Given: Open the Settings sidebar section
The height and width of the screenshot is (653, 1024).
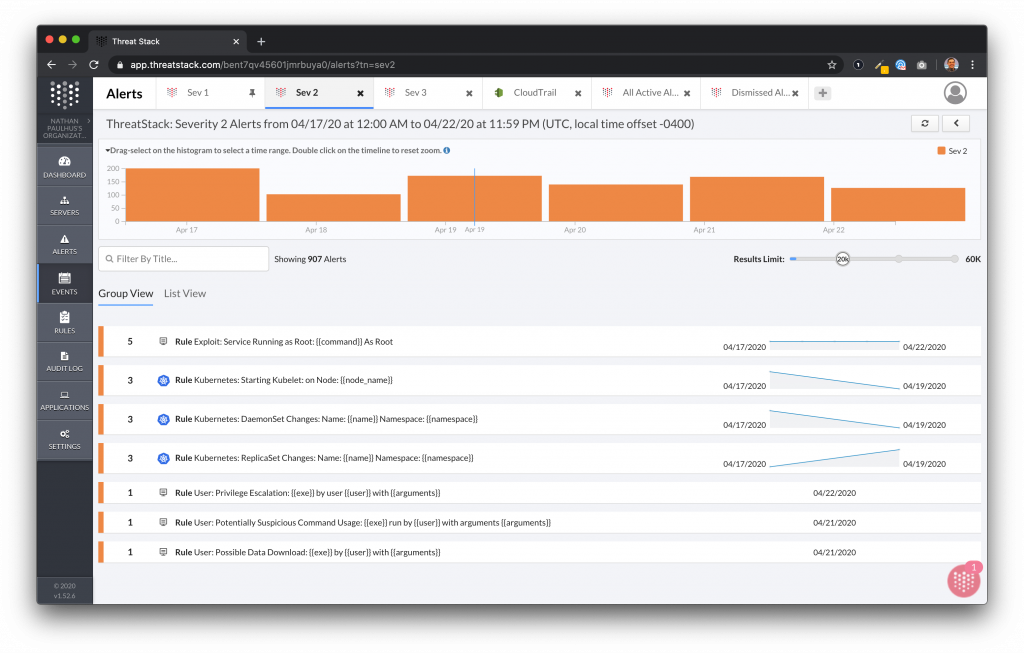Looking at the screenshot, I should point(64,439).
